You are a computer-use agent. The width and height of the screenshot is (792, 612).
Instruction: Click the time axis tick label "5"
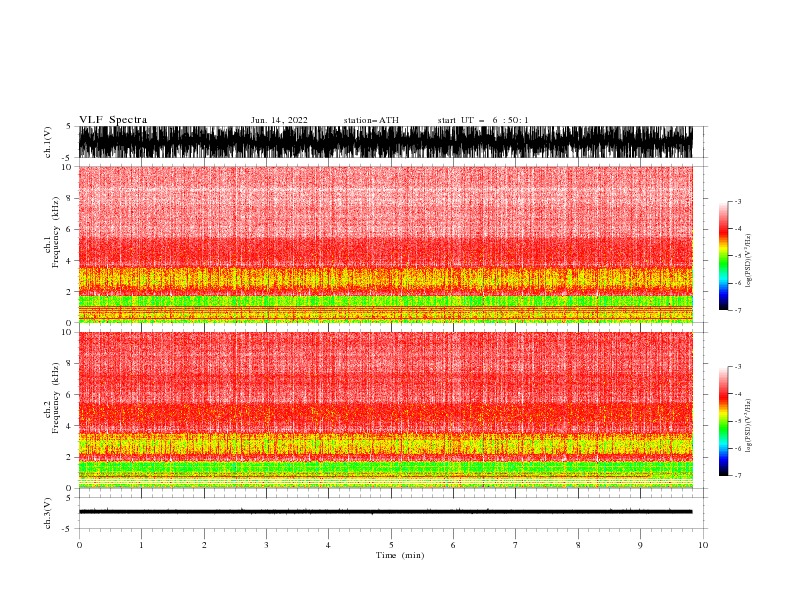(x=391, y=545)
